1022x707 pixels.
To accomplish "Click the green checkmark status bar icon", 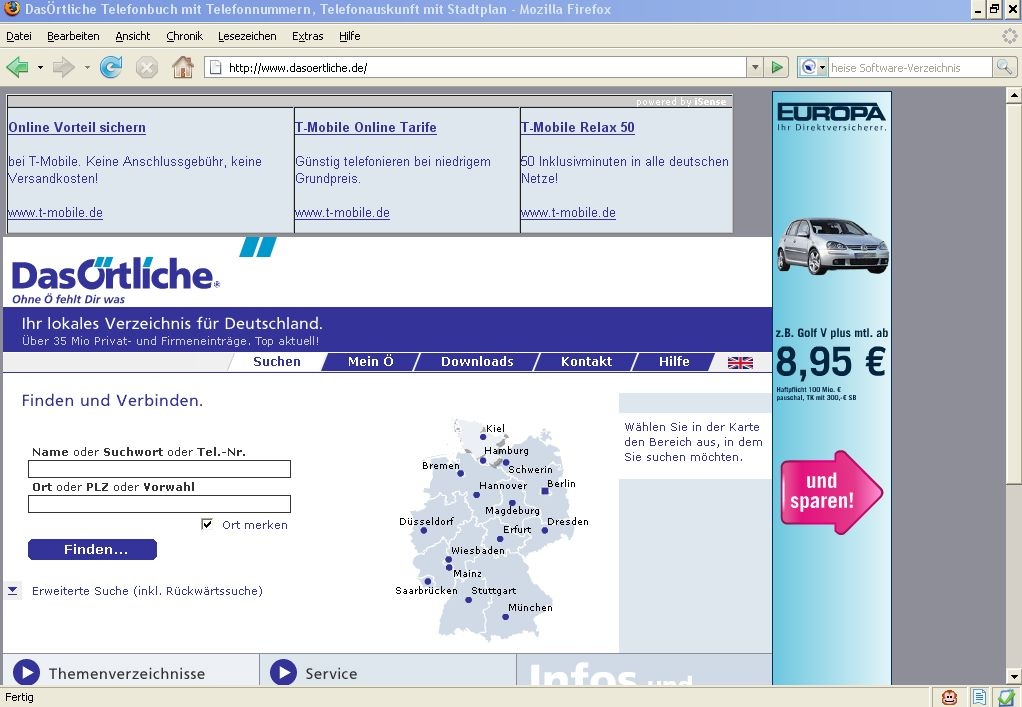I will 1007,697.
